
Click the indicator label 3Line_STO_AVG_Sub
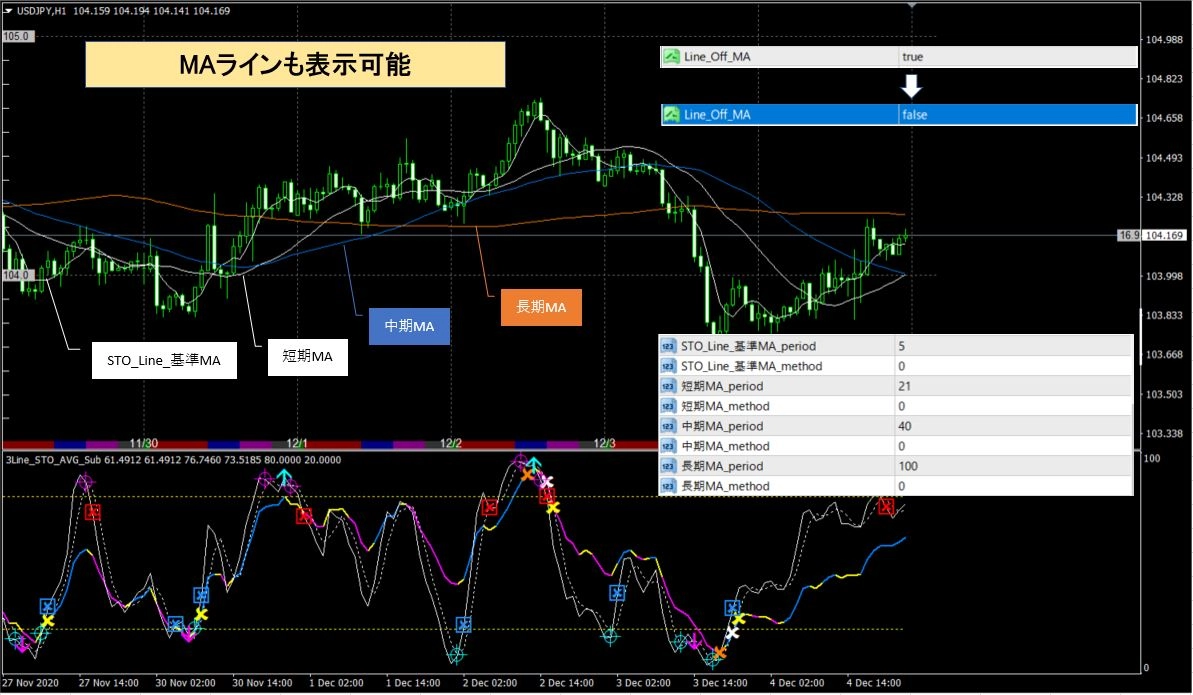(53, 460)
